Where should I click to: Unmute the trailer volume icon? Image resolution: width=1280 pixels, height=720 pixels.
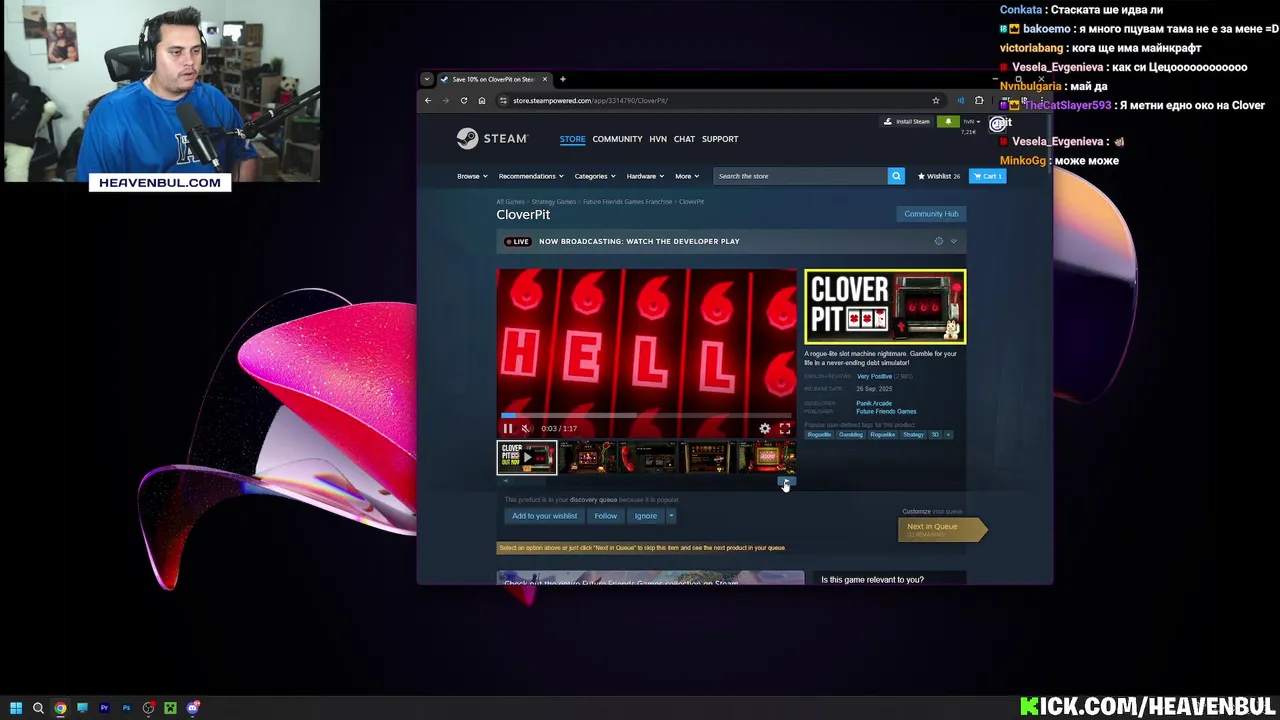click(526, 428)
